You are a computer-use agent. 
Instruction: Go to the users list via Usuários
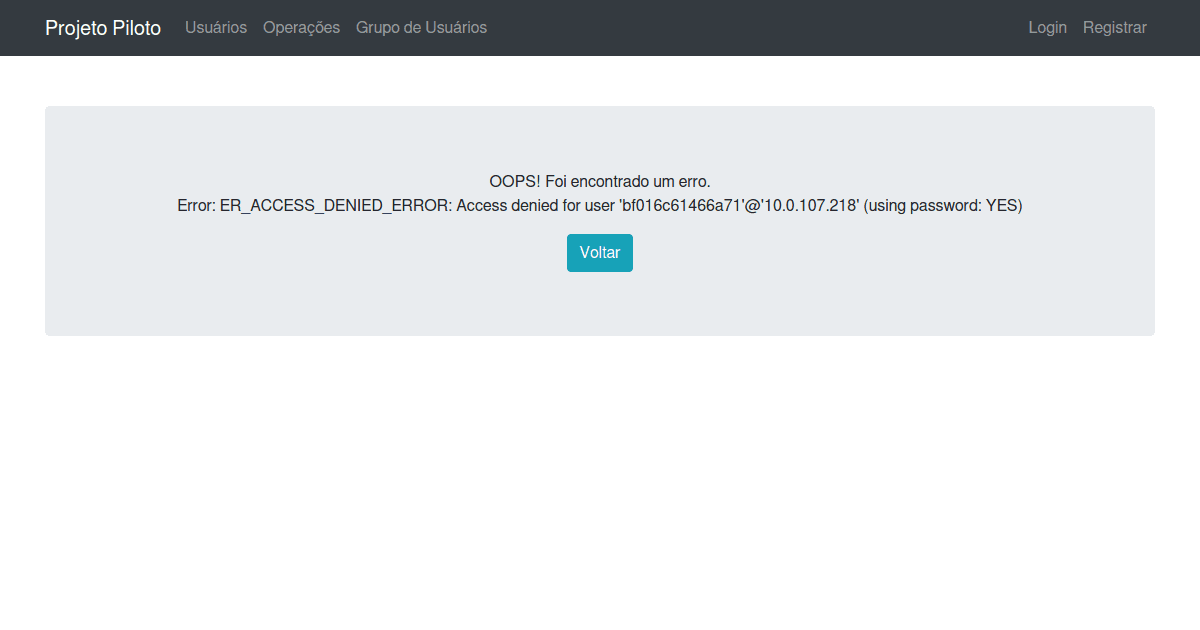point(215,27)
